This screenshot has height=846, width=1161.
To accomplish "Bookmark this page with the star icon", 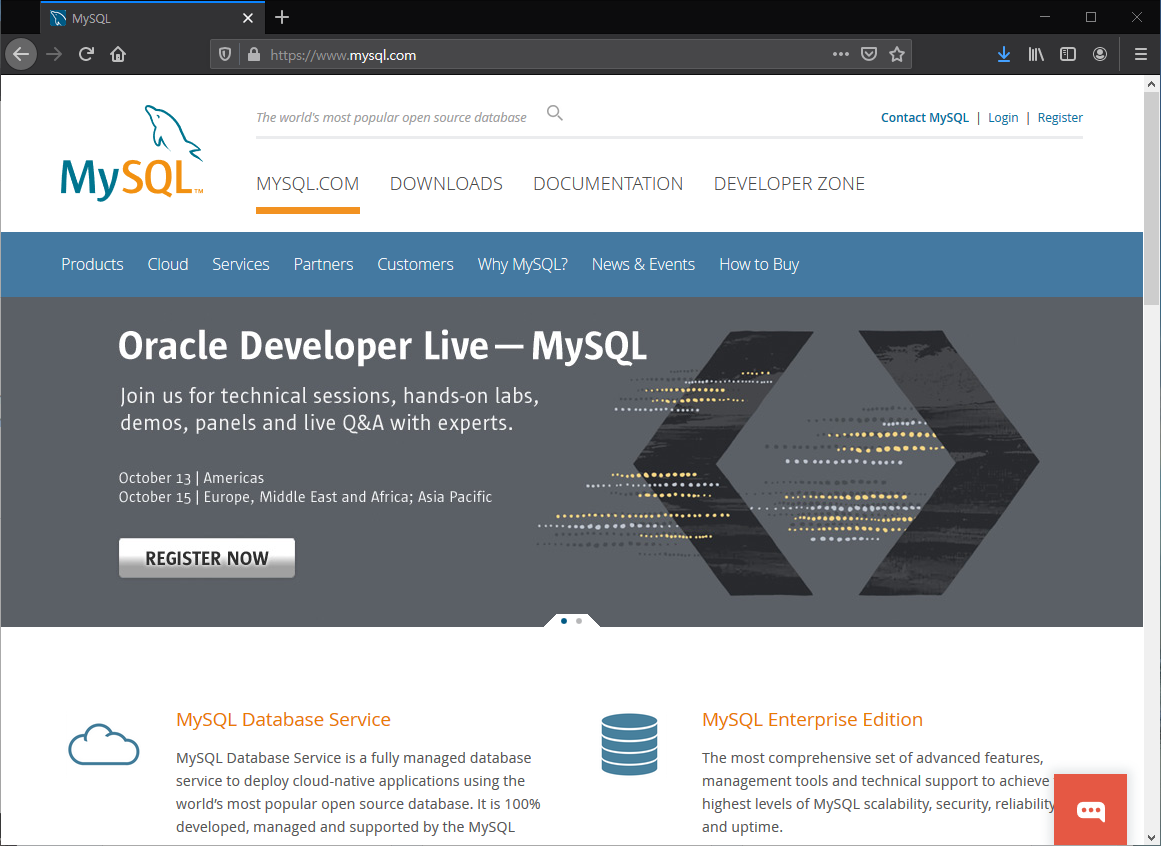I will pos(897,54).
